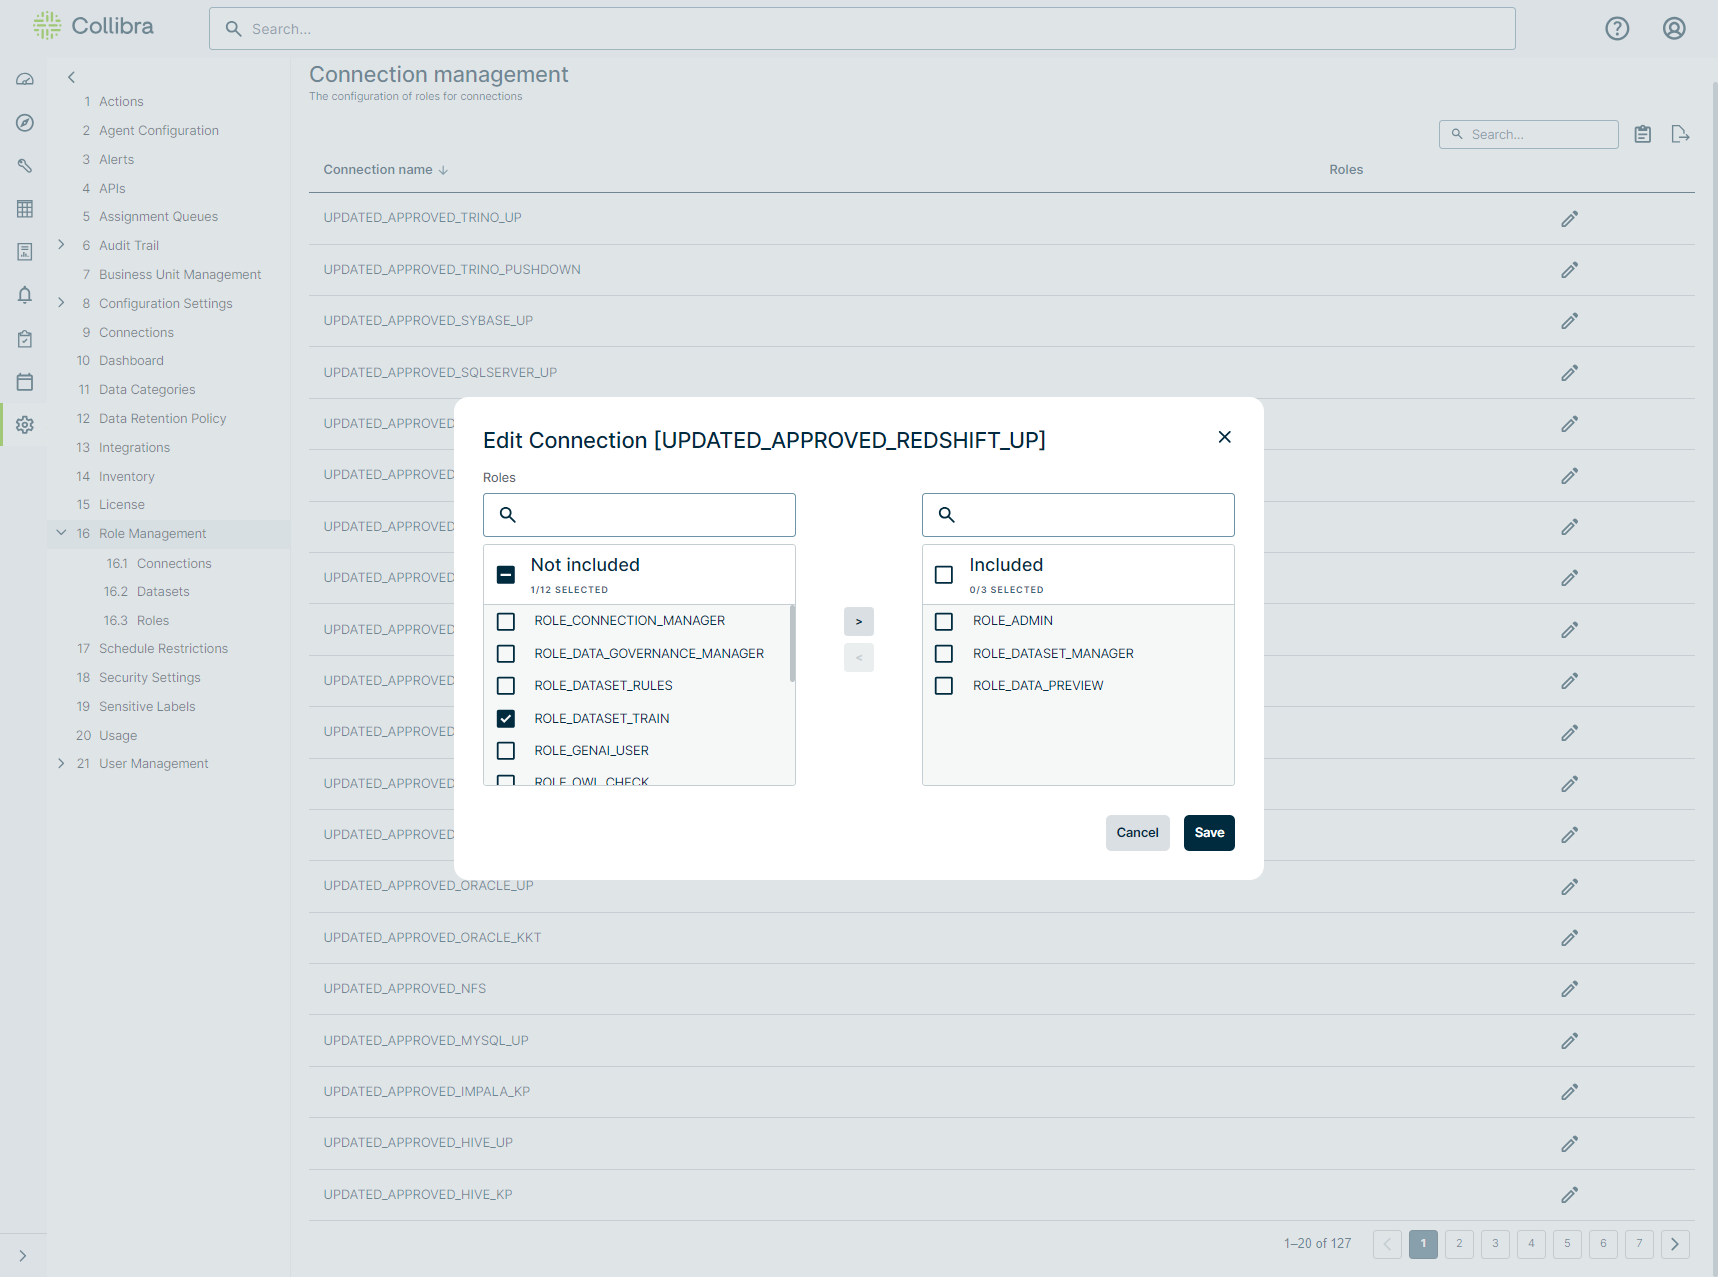Image resolution: width=1718 pixels, height=1277 pixels.
Task: Toggle the Included select-all checkbox
Action: [x=944, y=575]
